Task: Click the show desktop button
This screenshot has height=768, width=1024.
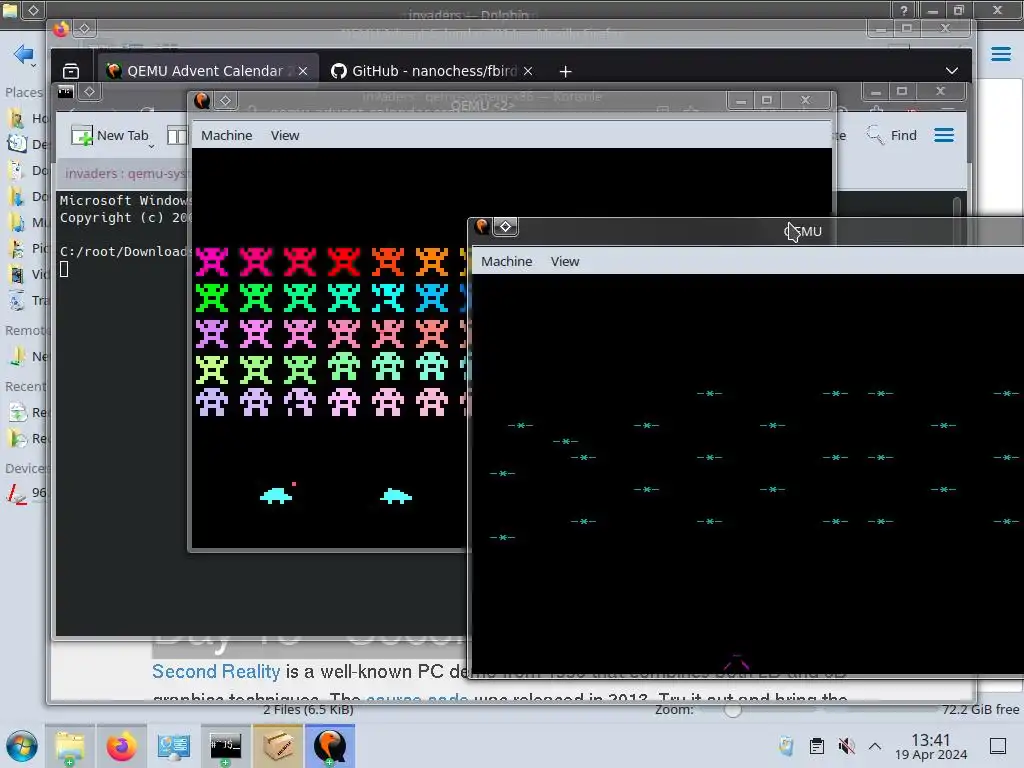Action: (998, 746)
